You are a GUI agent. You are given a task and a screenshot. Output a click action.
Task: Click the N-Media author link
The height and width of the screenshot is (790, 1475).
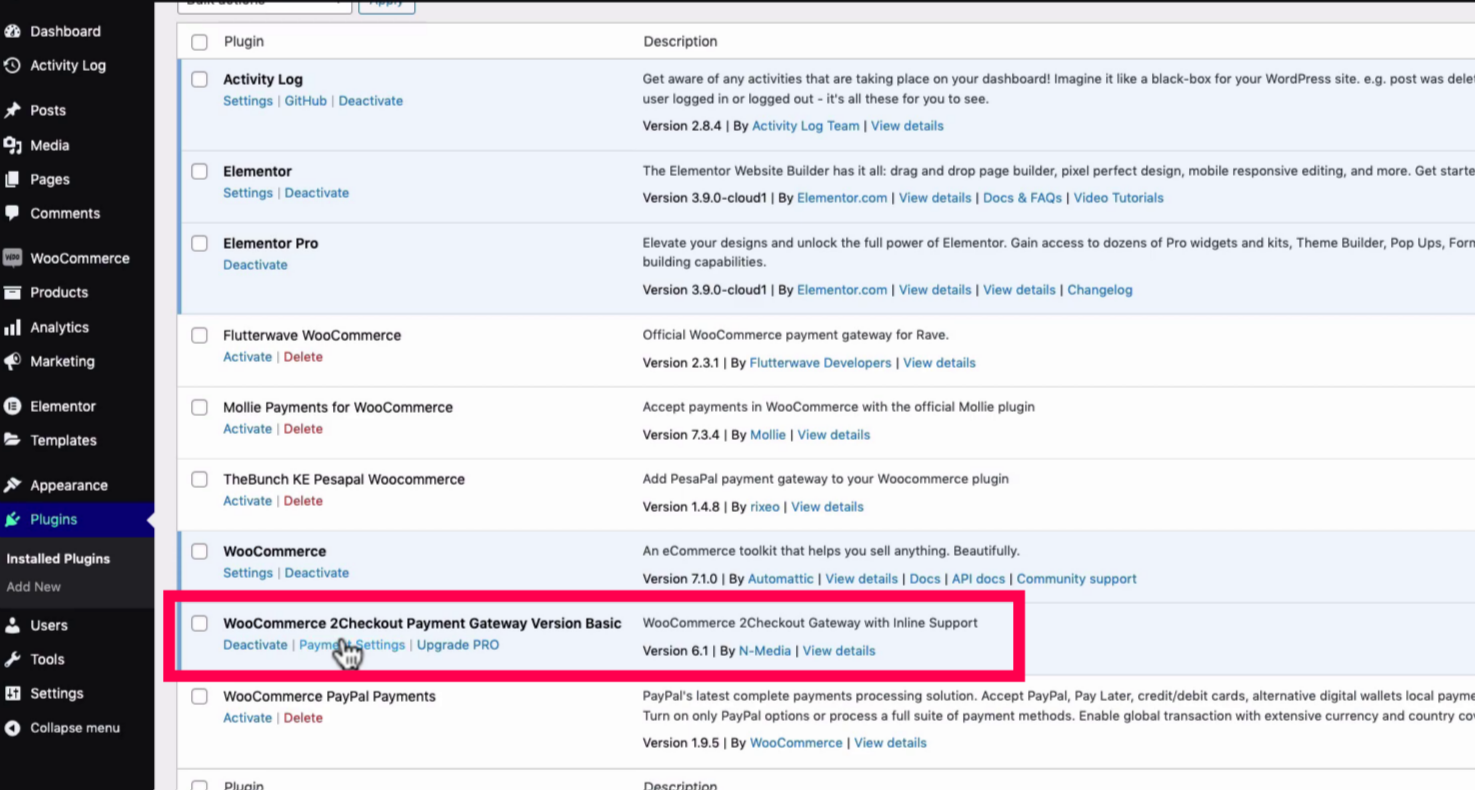point(765,651)
